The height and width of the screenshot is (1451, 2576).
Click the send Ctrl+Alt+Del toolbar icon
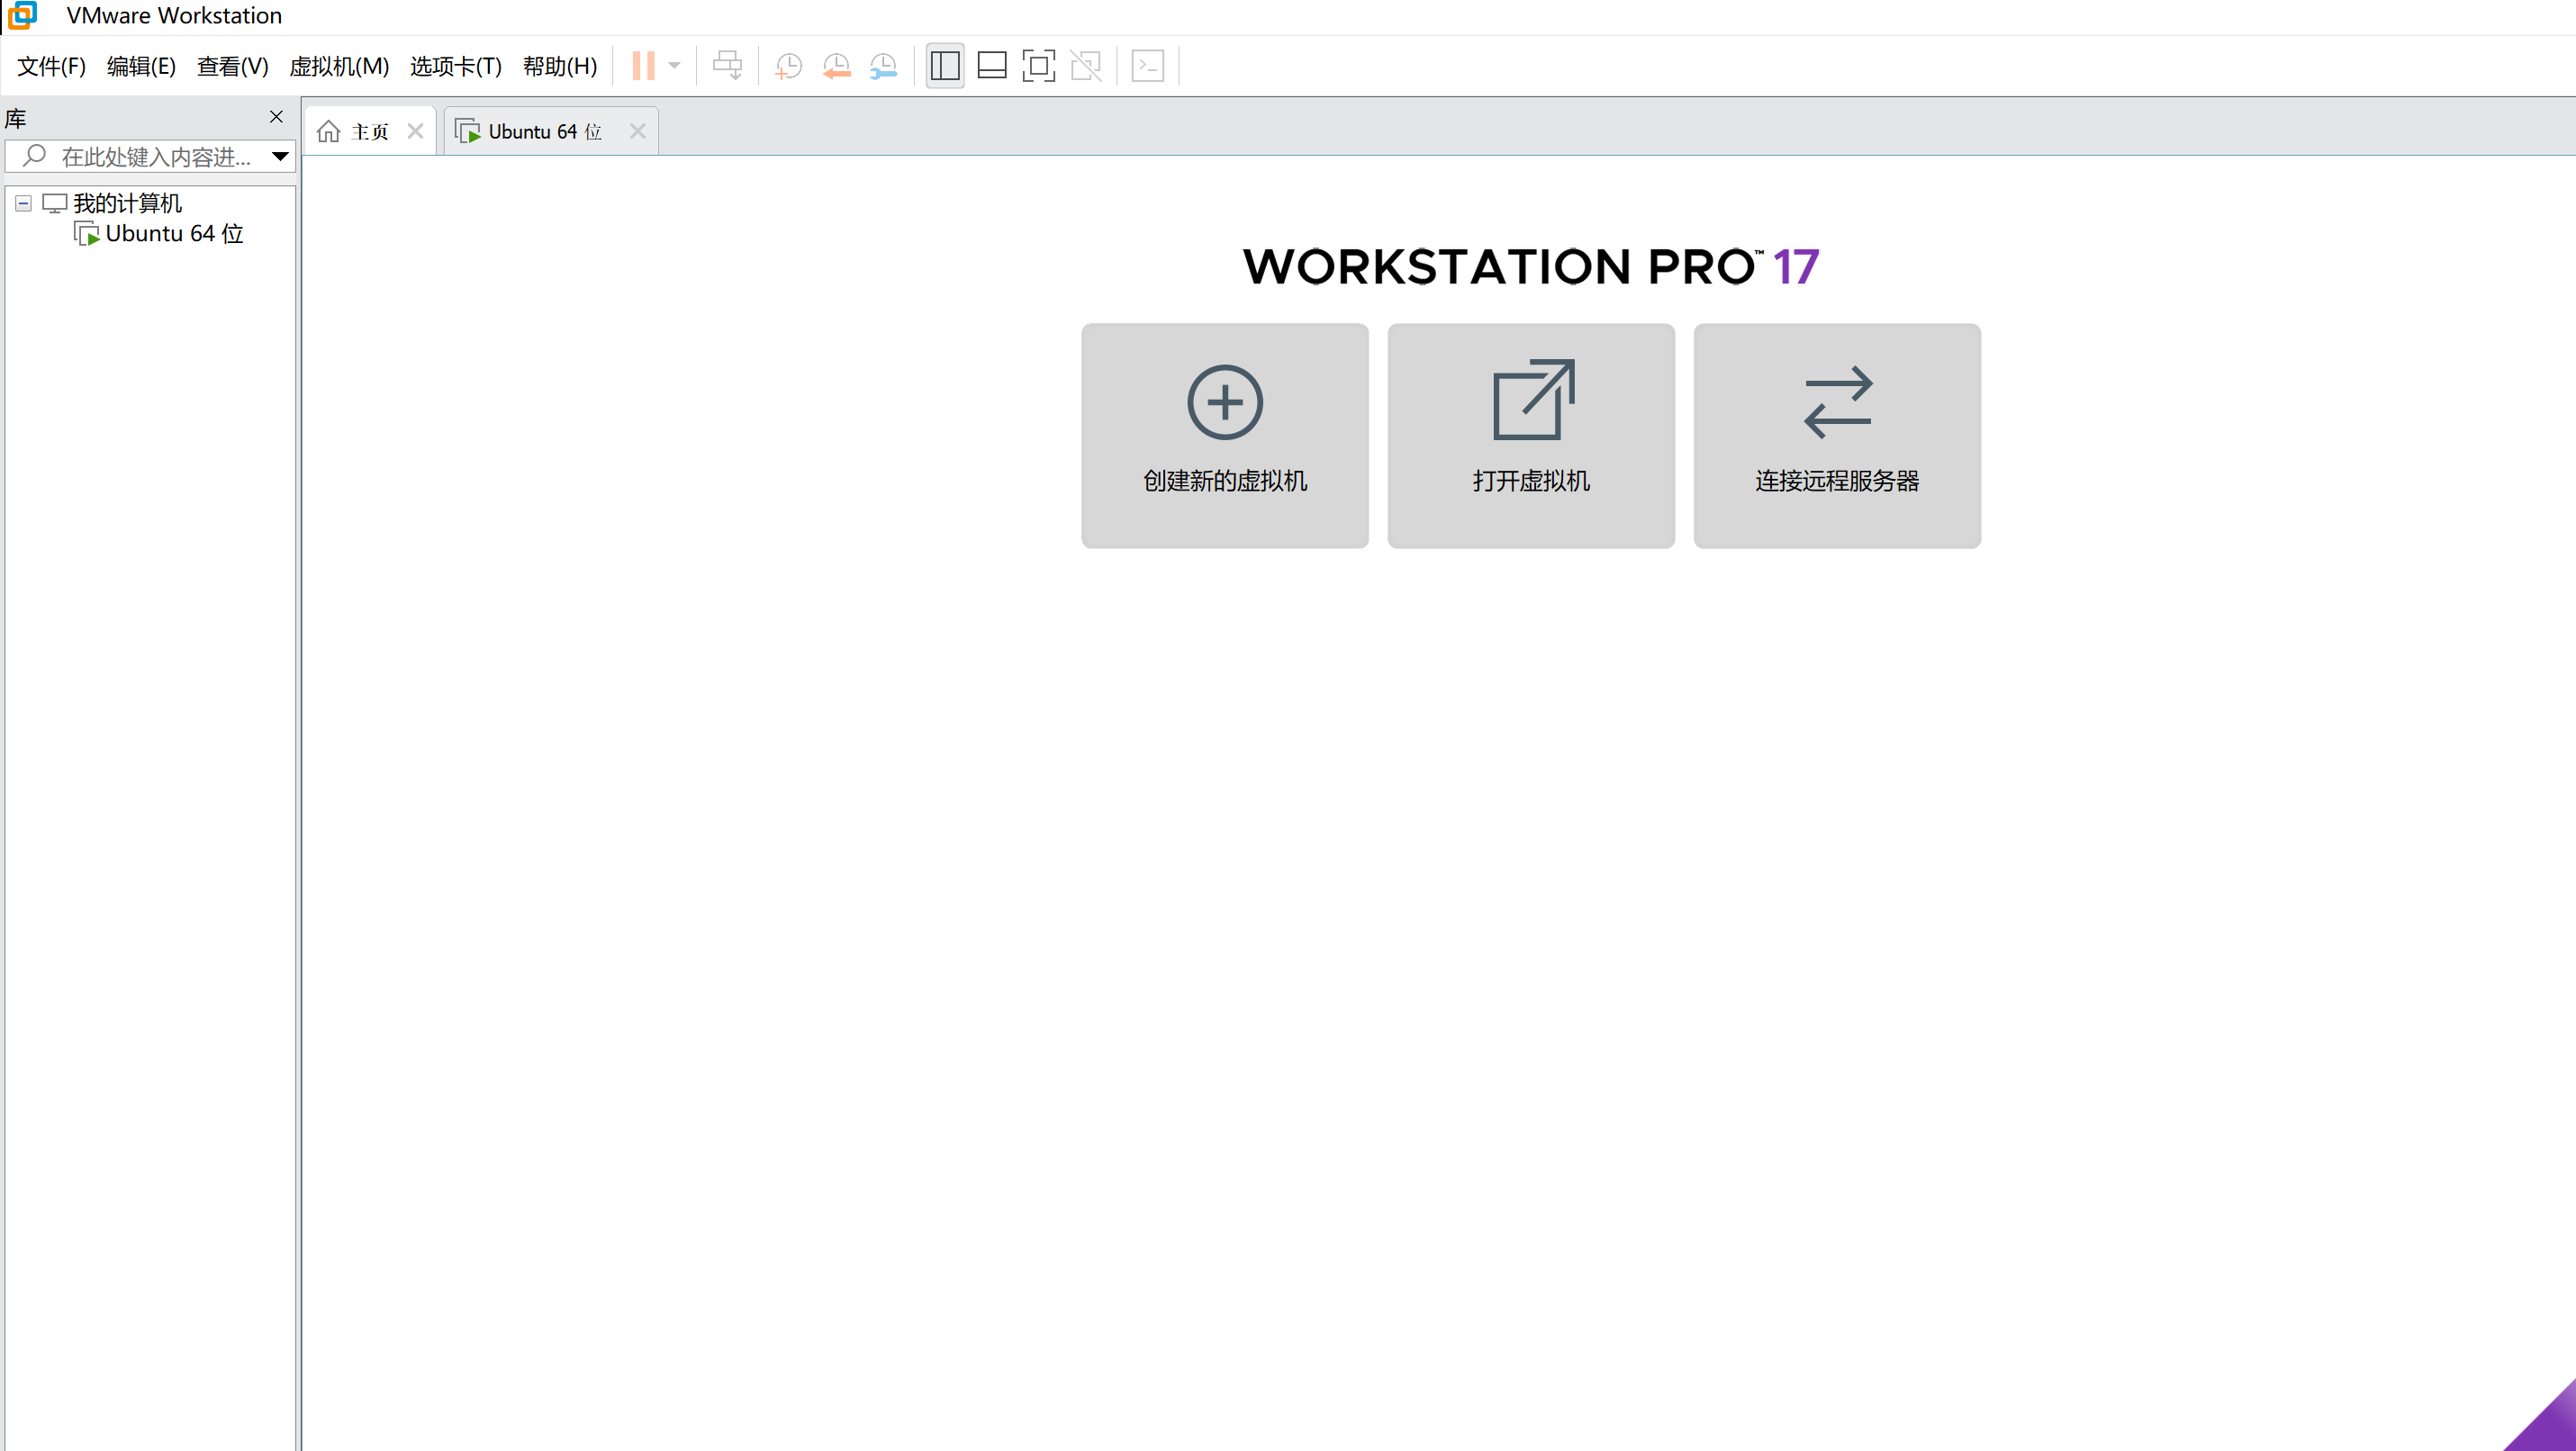(727, 66)
